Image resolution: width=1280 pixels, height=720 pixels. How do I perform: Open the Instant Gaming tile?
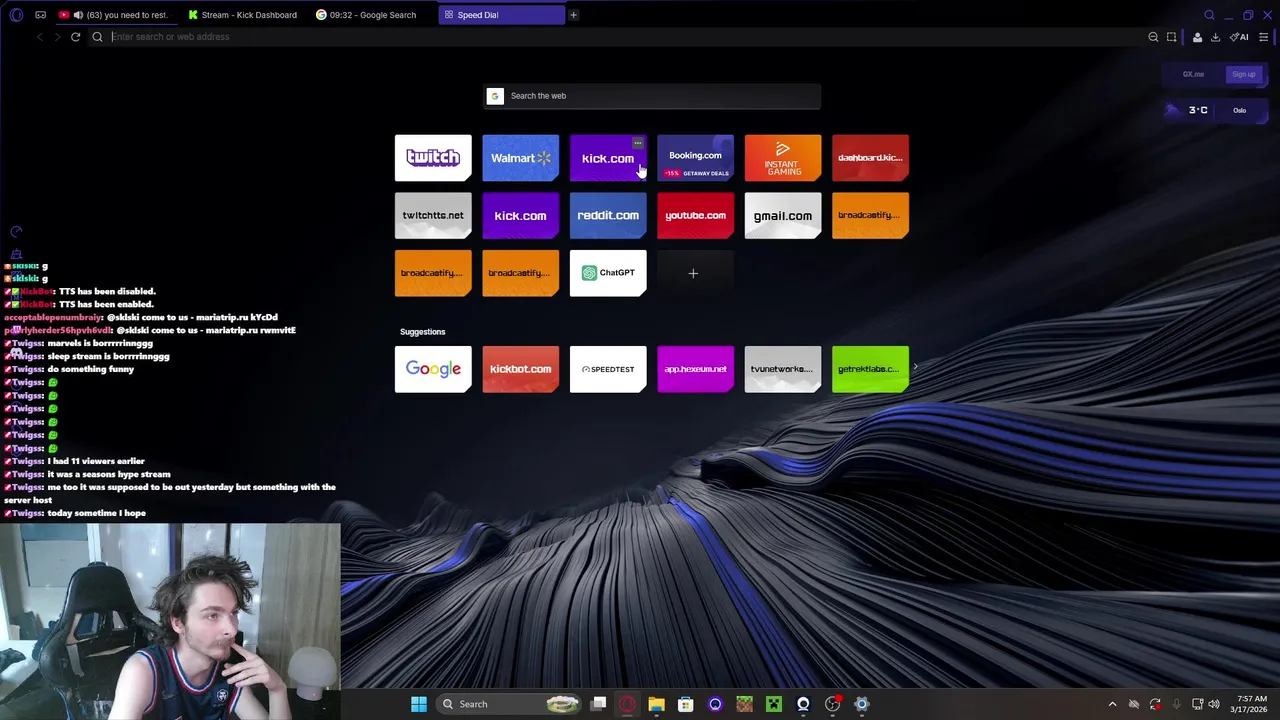click(x=783, y=158)
